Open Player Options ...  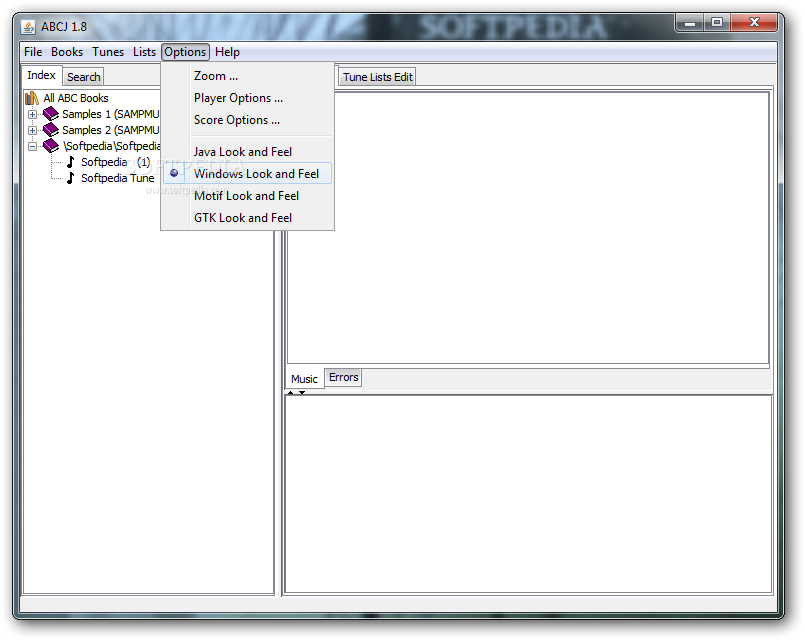(247, 98)
